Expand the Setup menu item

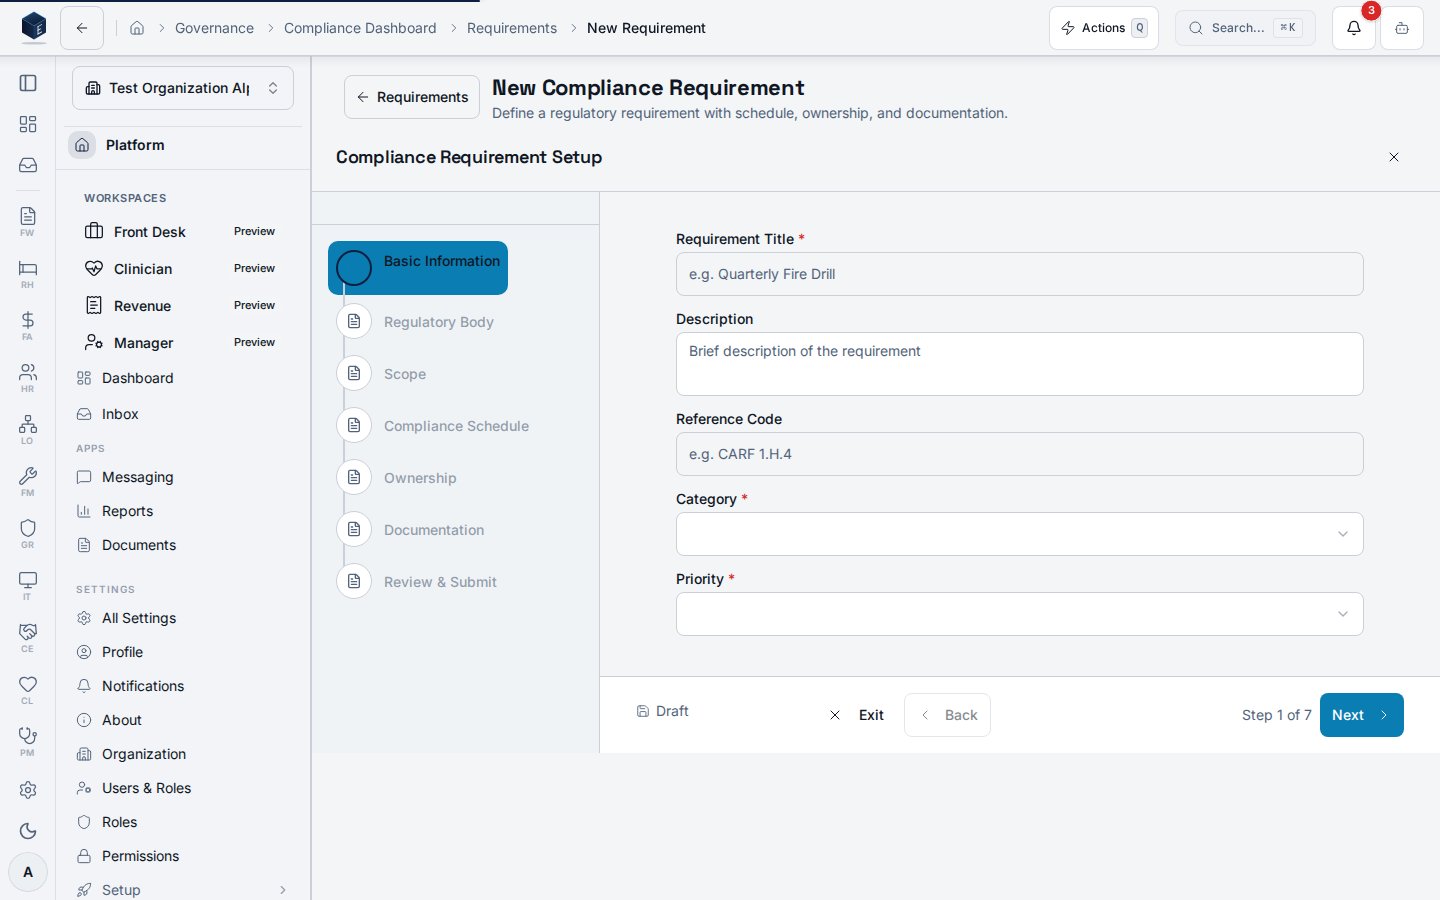[183, 890]
